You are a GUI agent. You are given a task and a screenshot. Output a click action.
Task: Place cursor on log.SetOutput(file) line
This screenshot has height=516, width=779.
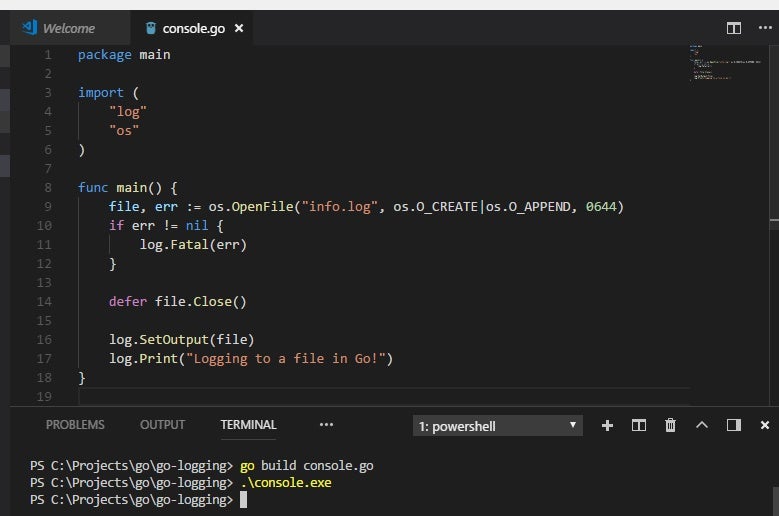pos(182,339)
